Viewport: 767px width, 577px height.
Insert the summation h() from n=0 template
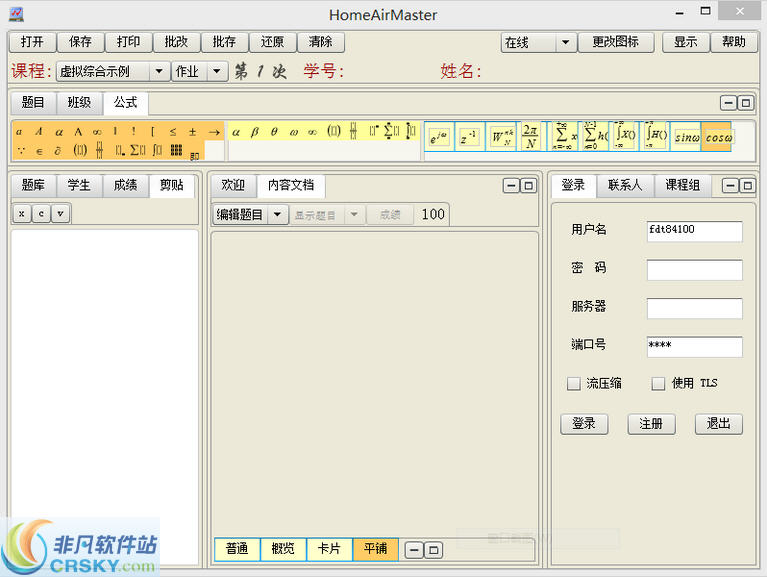(x=595, y=137)
